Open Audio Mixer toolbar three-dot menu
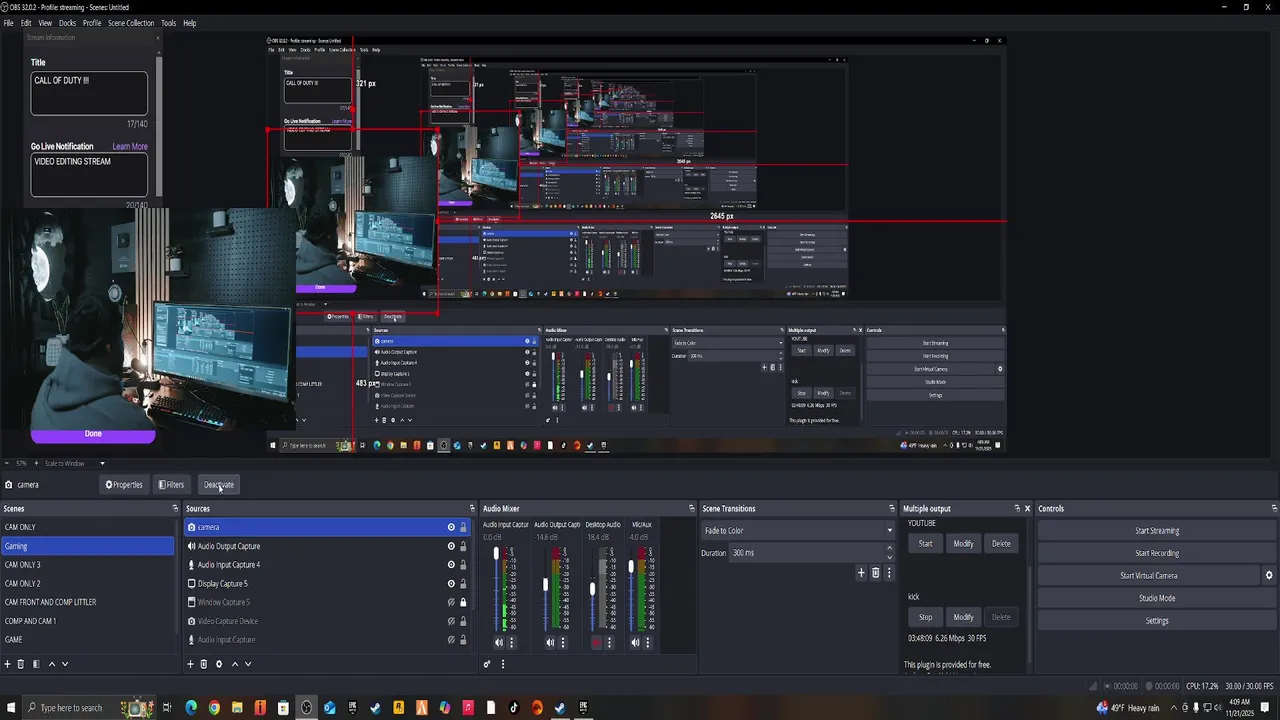1280x720 pixels. [502, 664]
